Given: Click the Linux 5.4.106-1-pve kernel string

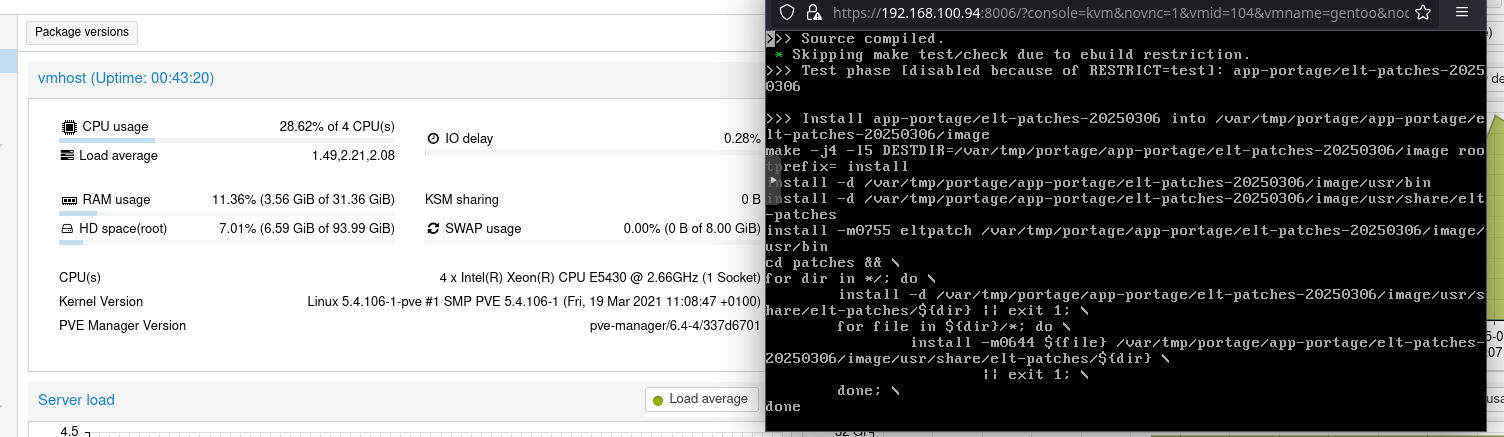Looking at the screenshot, I should 534,302.
